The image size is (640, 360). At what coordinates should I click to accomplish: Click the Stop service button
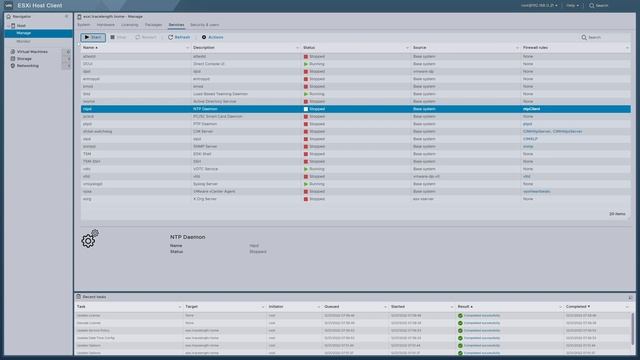pos(118,37)
